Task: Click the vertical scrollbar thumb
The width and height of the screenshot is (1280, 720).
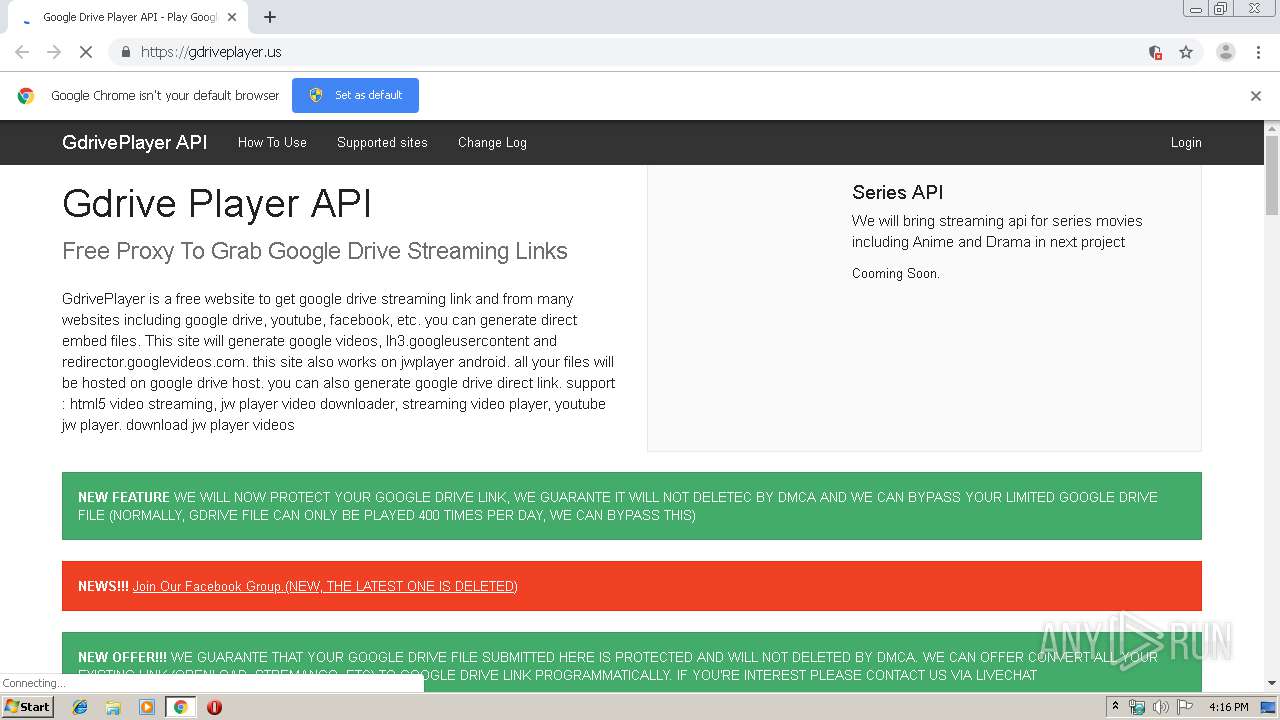Action: tap(1272, 175)
